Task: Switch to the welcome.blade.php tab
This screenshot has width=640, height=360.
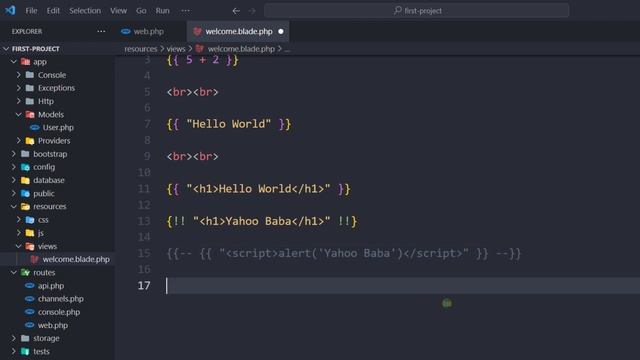Action: pyautogui.click(x=238, y=31)
